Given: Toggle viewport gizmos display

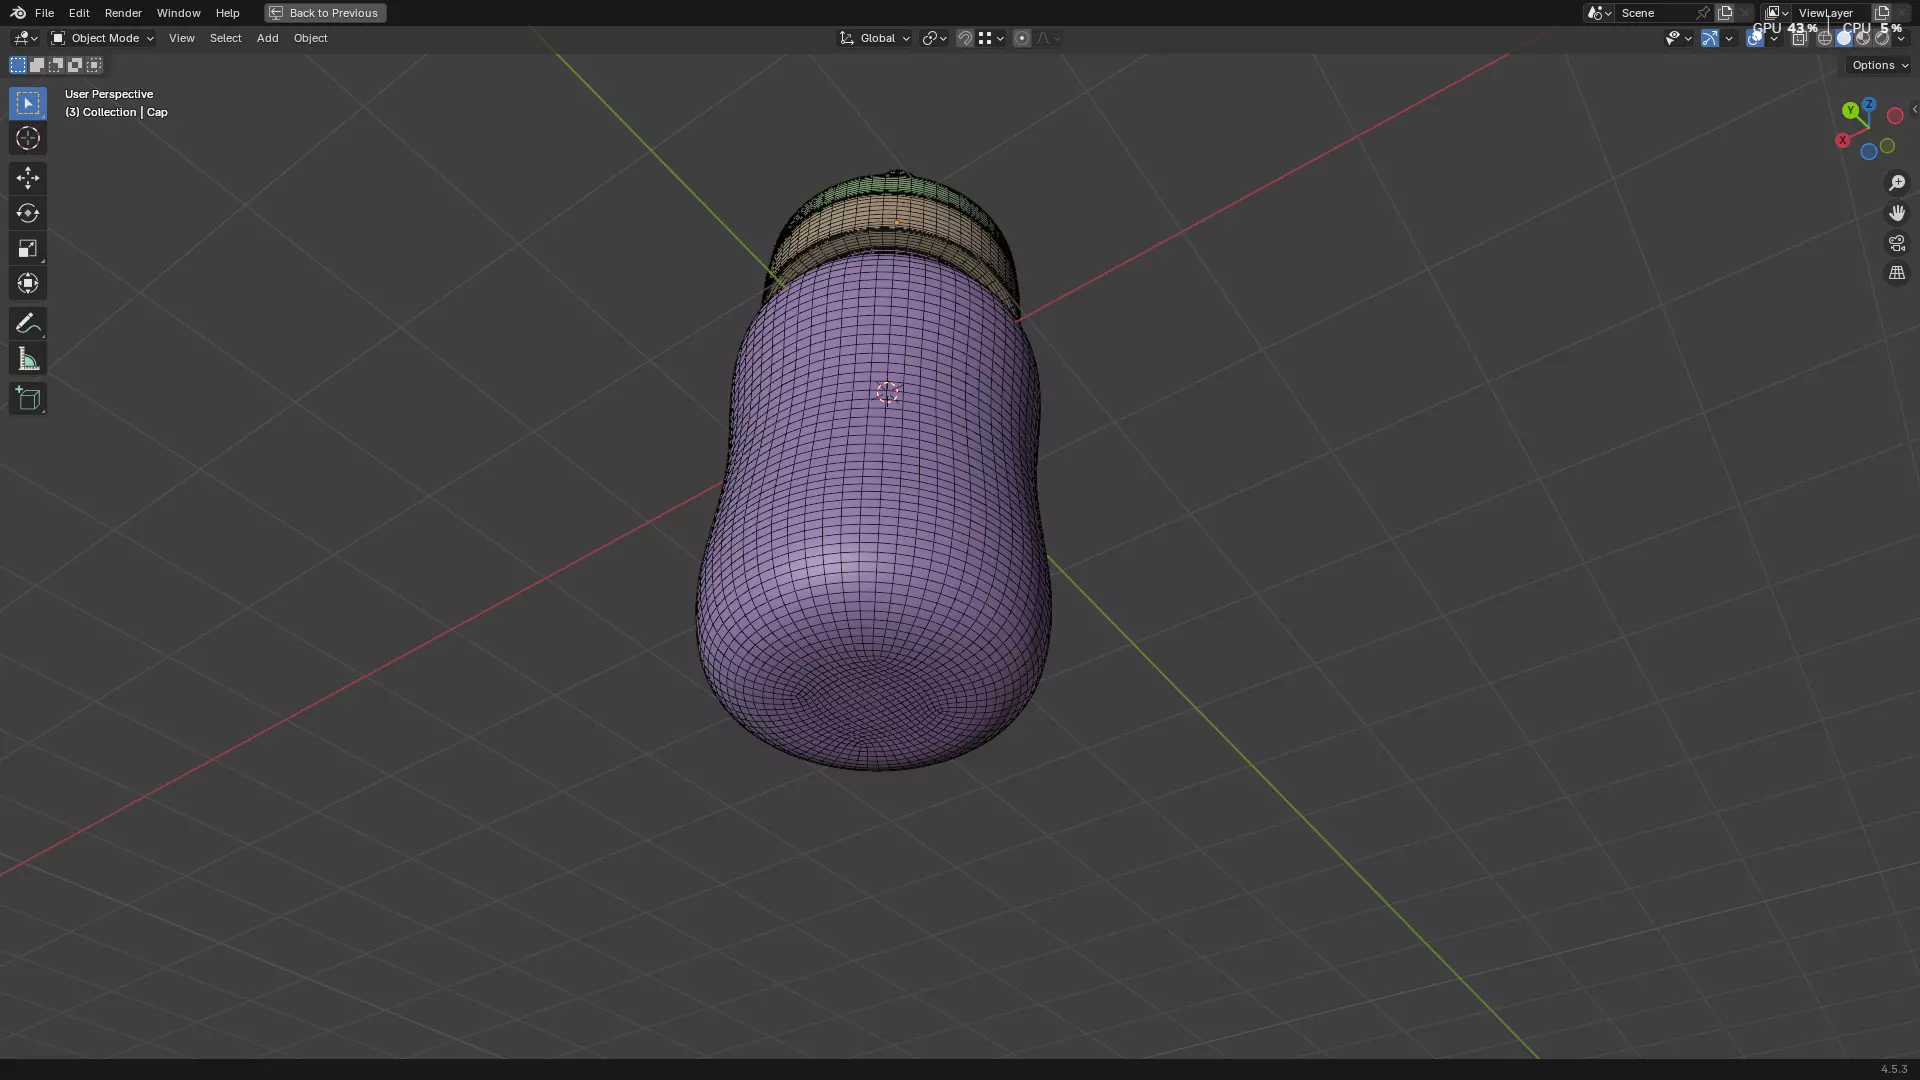Looking at the screenshot, I should [1710, 38].
